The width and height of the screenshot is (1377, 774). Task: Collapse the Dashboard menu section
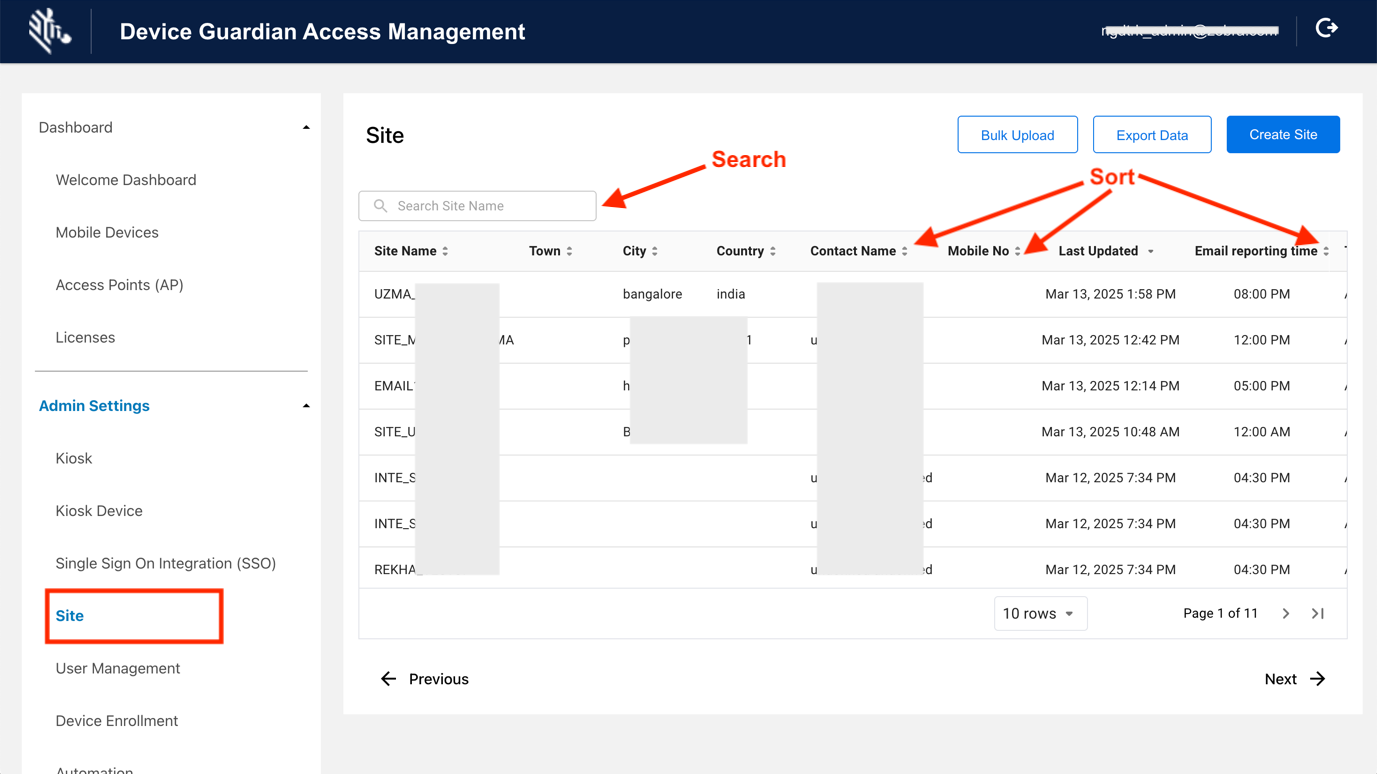[306, 128]
